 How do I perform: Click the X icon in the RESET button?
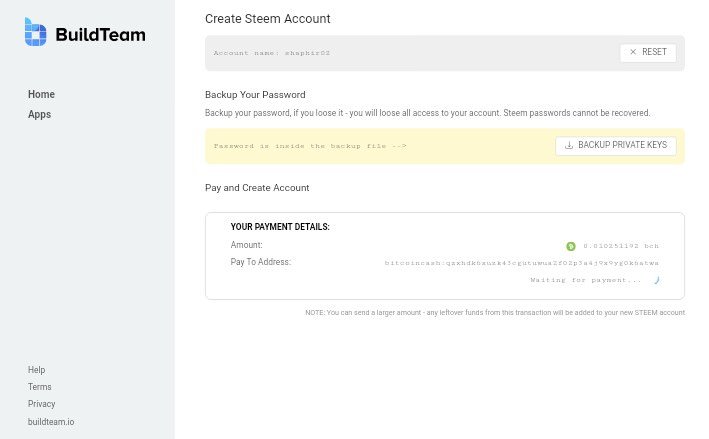pyautogui.click(x=633, y=52)
